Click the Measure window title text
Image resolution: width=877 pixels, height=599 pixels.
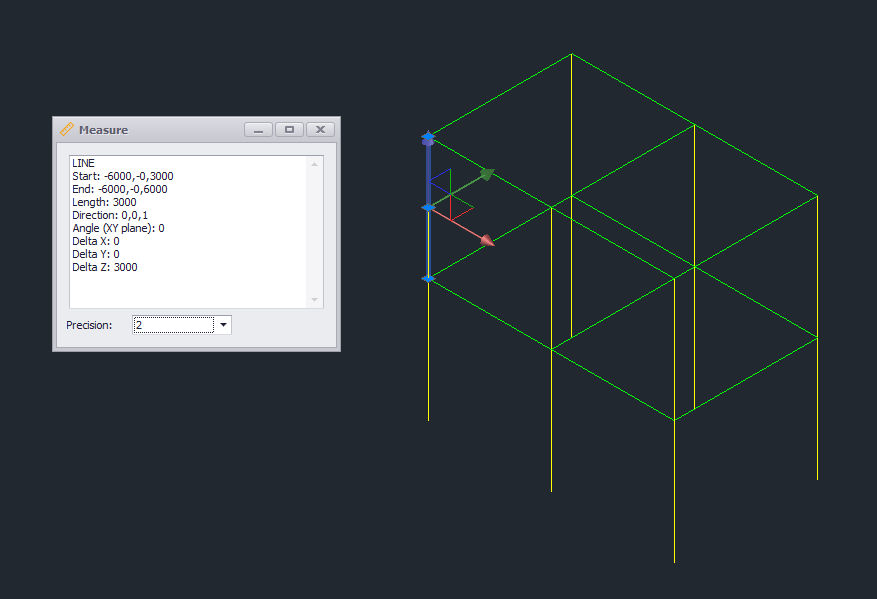(103, 130)
